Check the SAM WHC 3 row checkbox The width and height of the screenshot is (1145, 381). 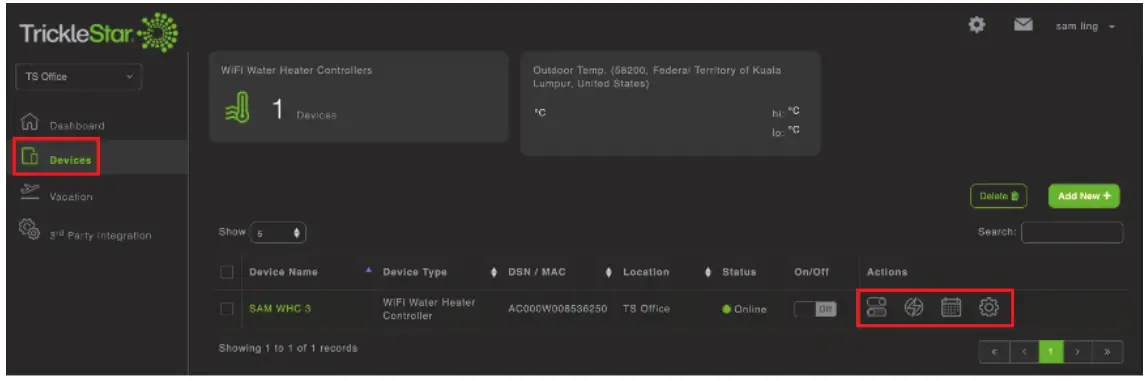point(226,309)
